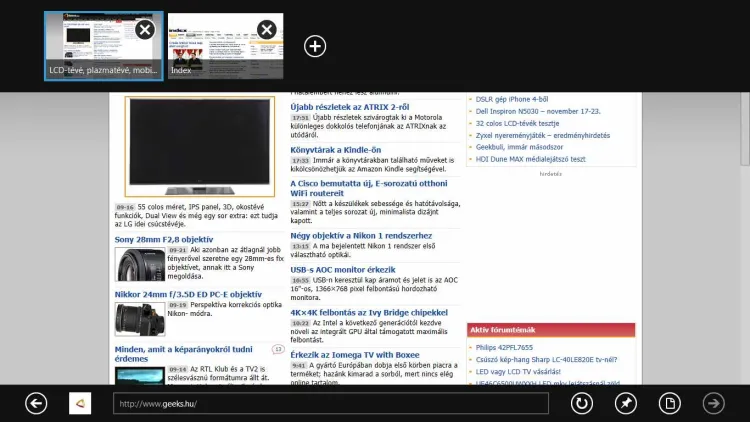Click the site favicon beside the address bar
The image size is (750, 422).
(80, 403)
